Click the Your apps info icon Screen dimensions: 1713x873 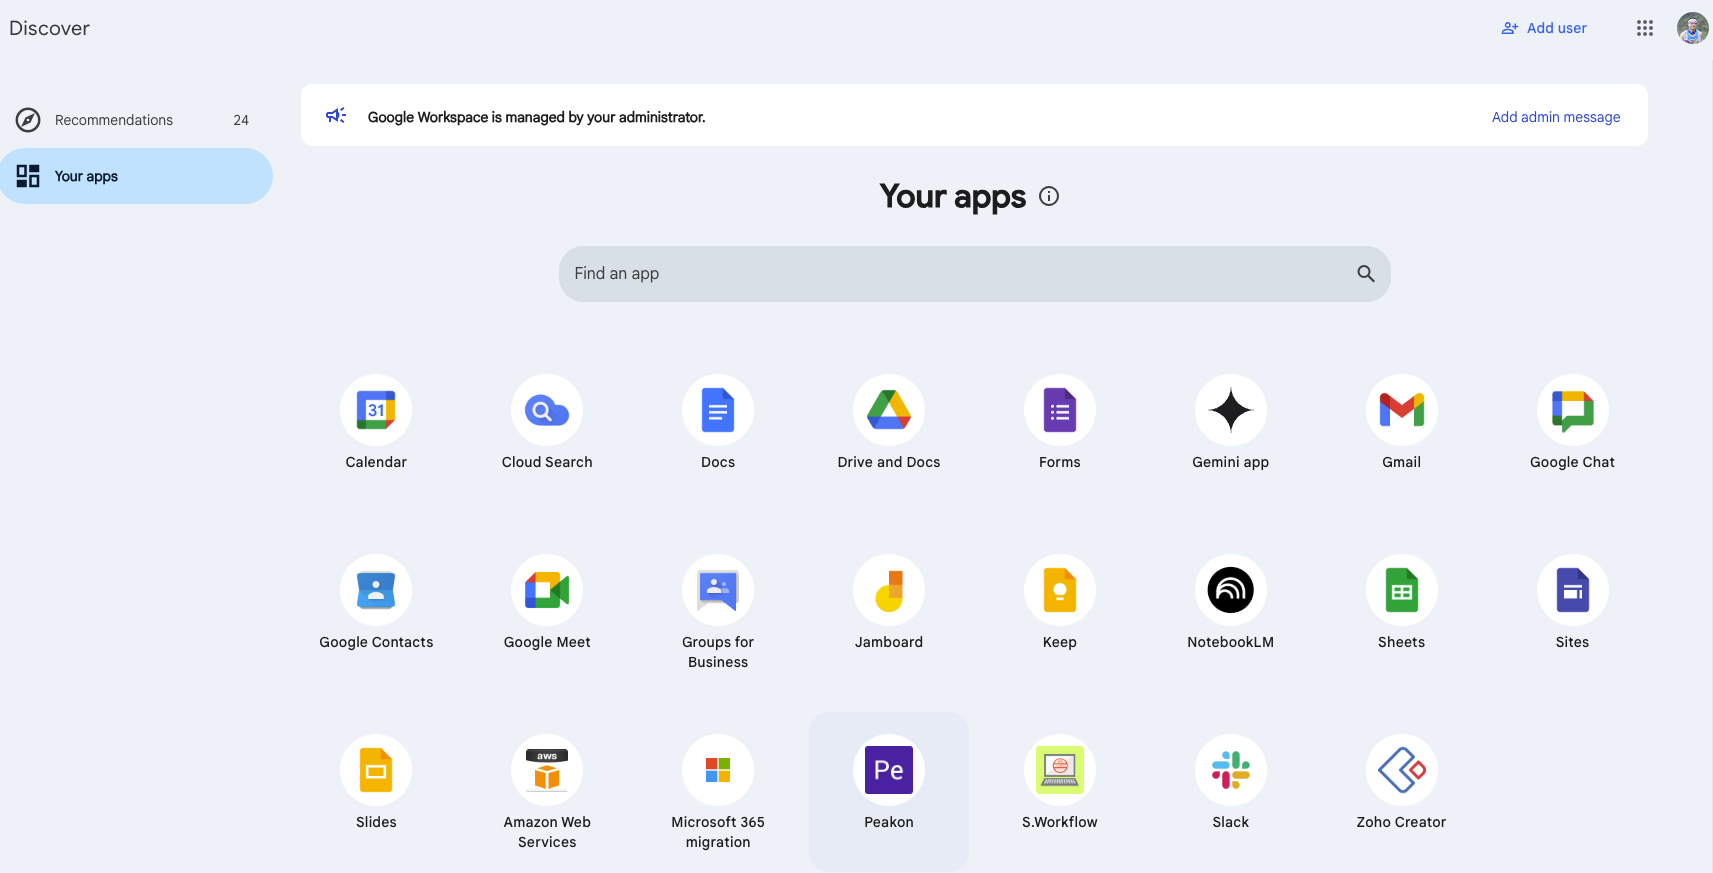[1049, 196]
